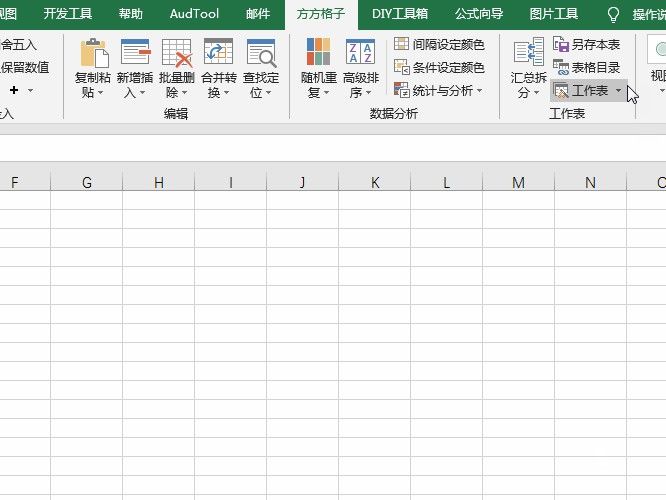Click the 保留数值 button
The width and height of the screenshot is (666, 500).
tap(25, 67)
